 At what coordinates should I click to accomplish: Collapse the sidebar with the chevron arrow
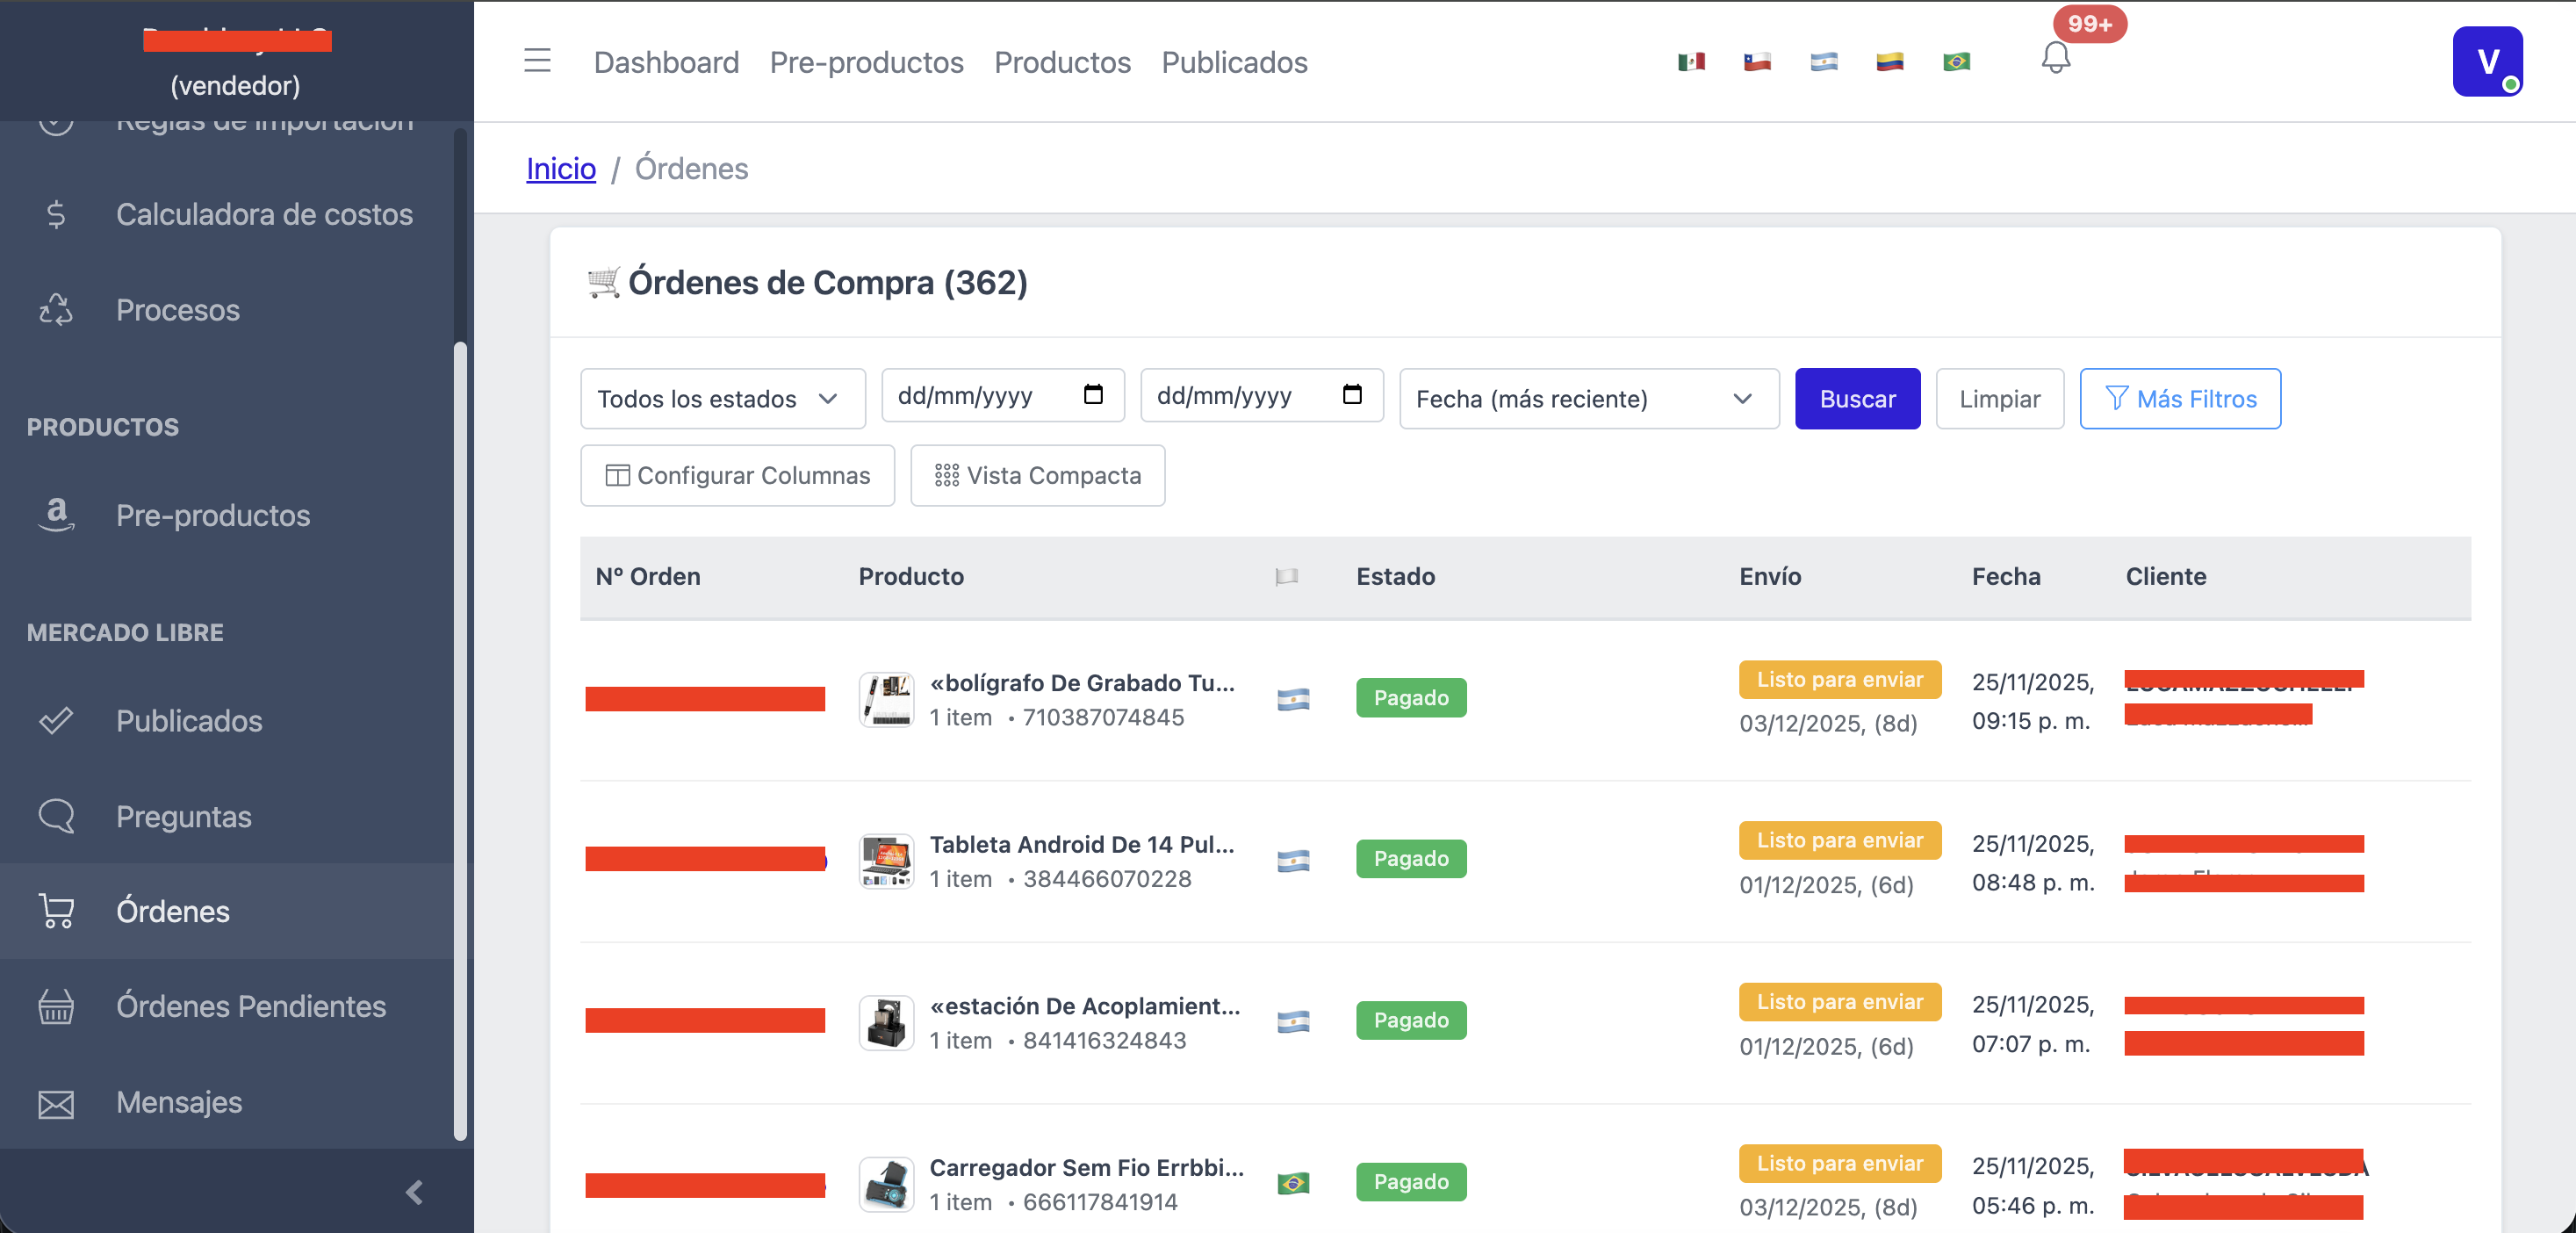click(413, 1192)
